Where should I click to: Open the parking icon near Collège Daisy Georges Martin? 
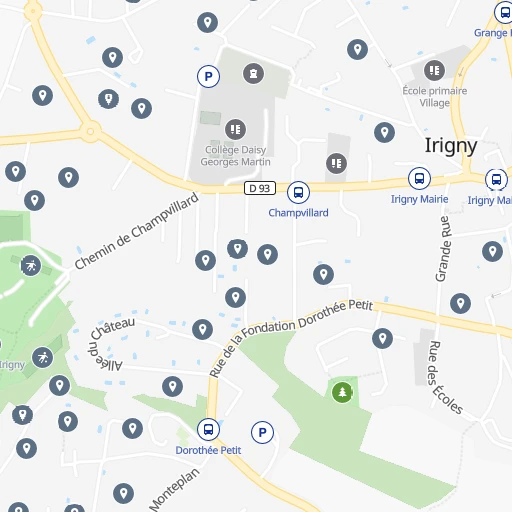coord(208,76)
